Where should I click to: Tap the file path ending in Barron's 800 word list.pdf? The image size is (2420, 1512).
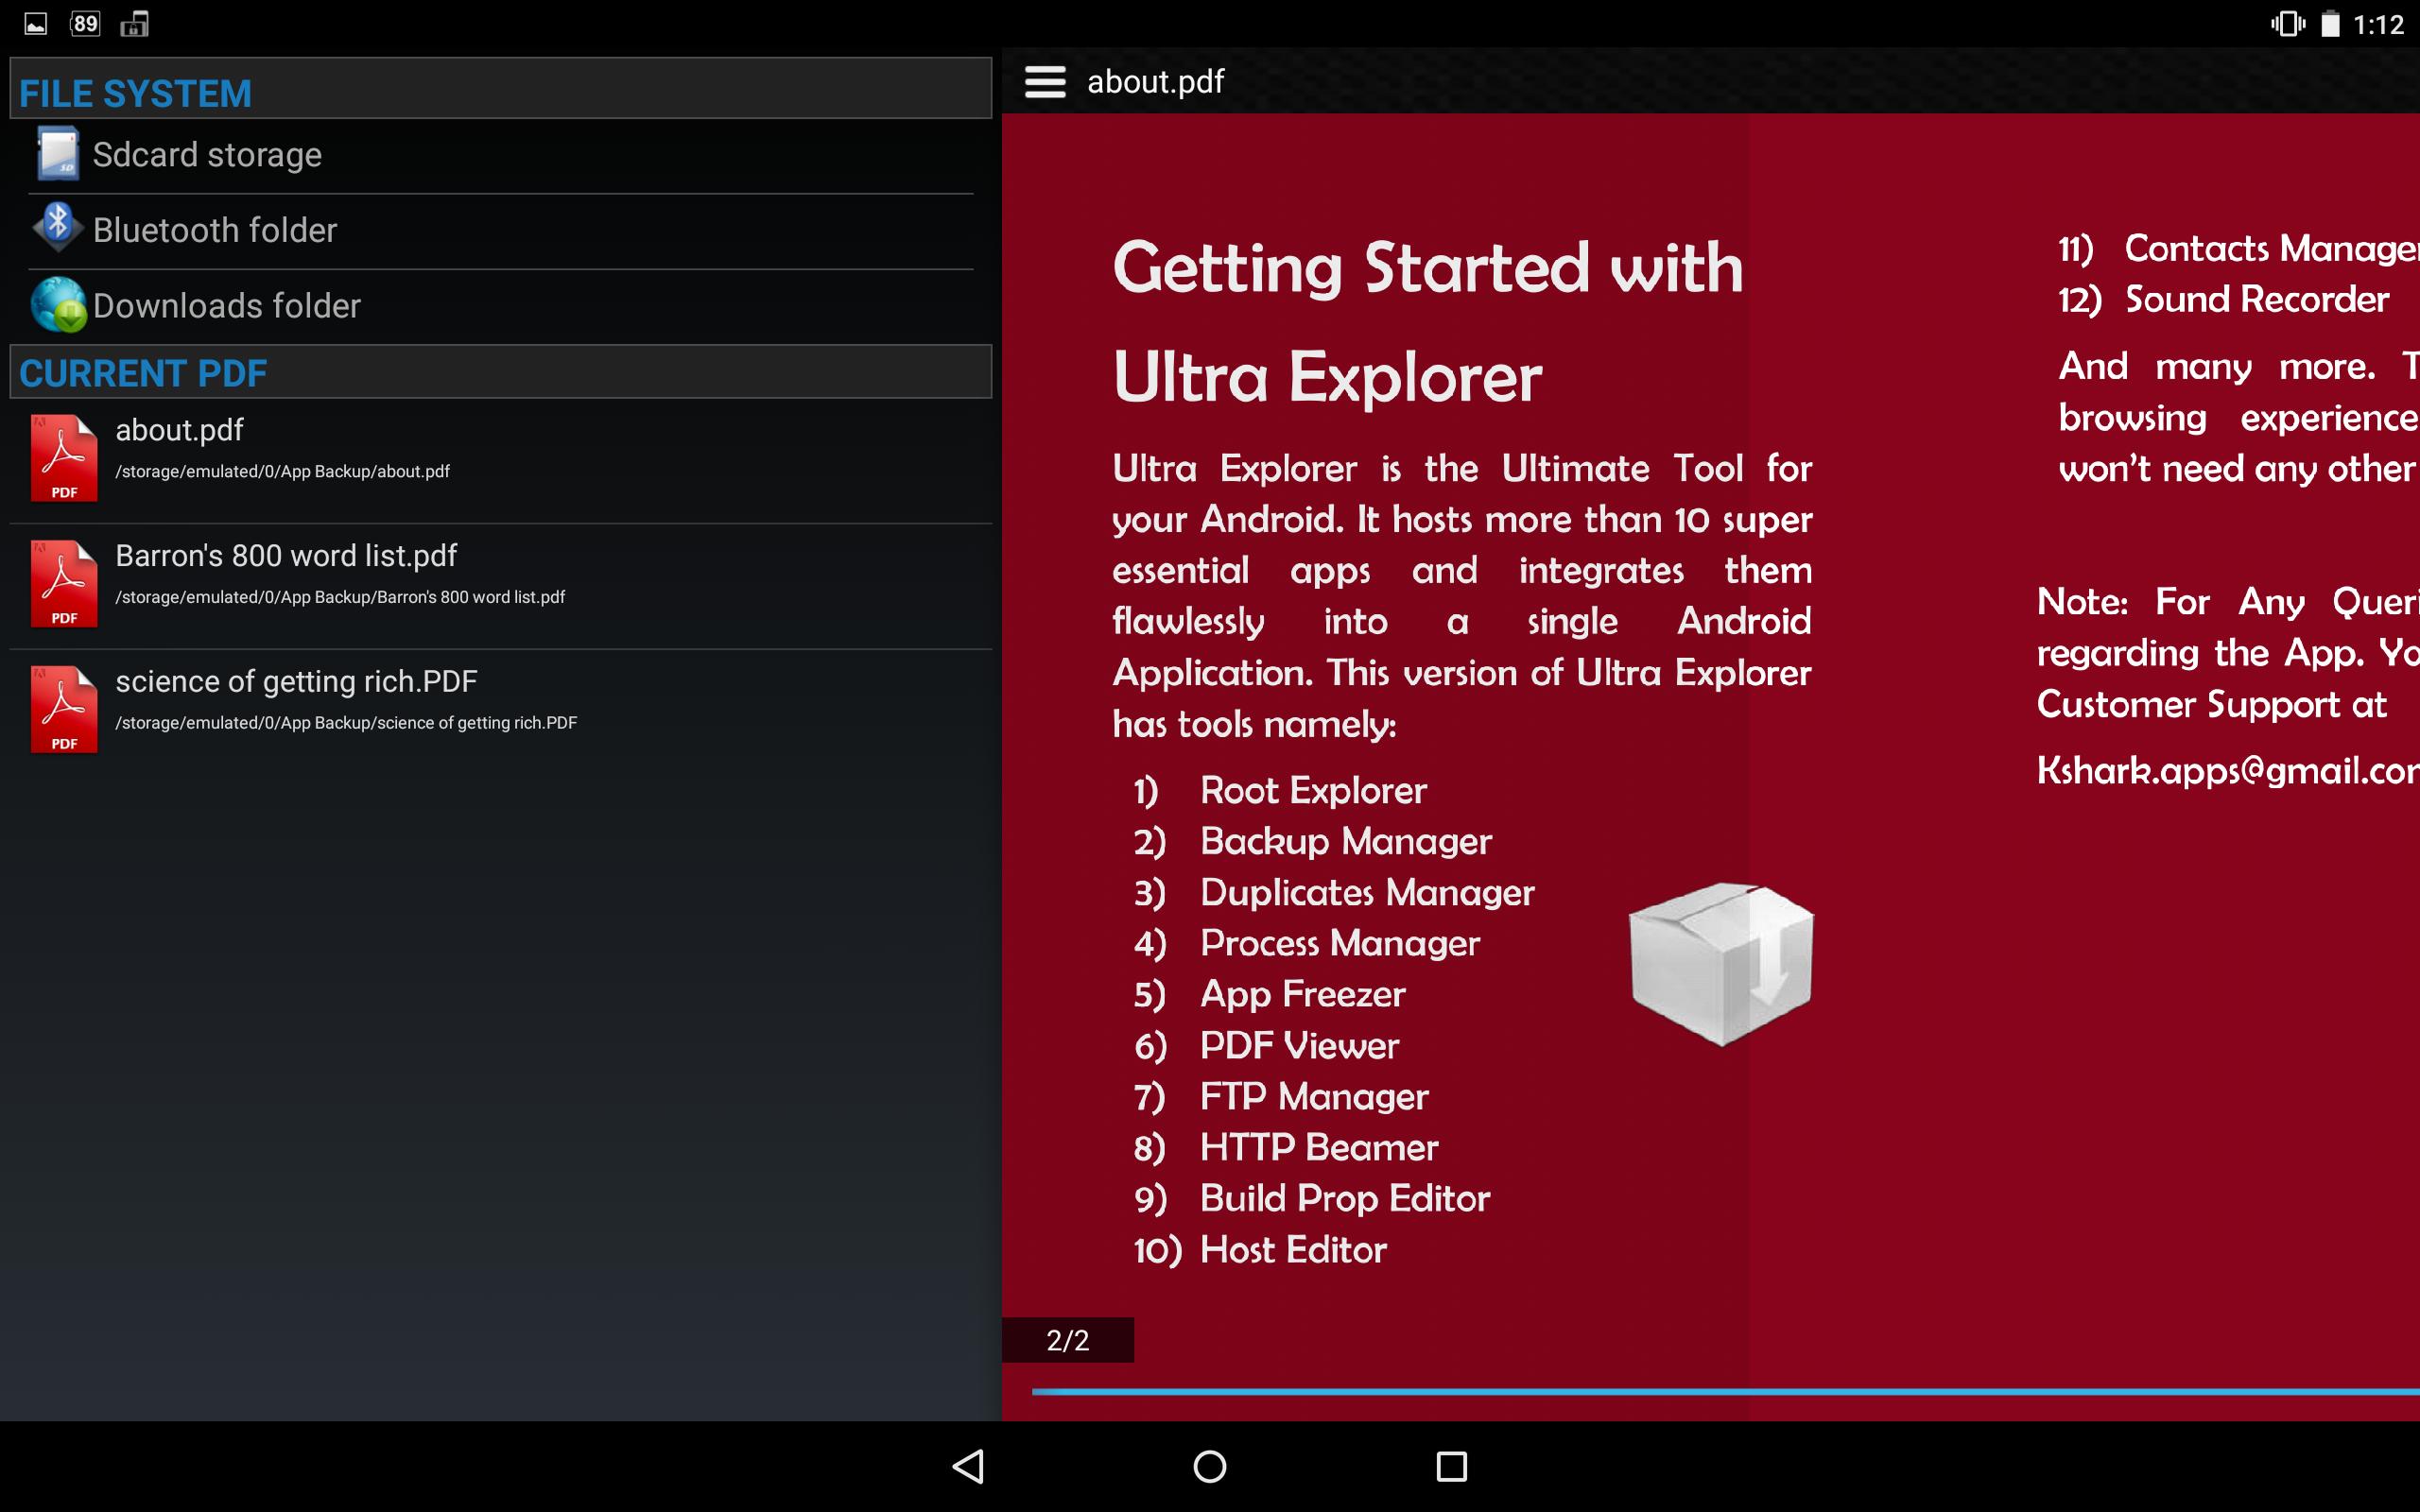click(x=340, y=597)
